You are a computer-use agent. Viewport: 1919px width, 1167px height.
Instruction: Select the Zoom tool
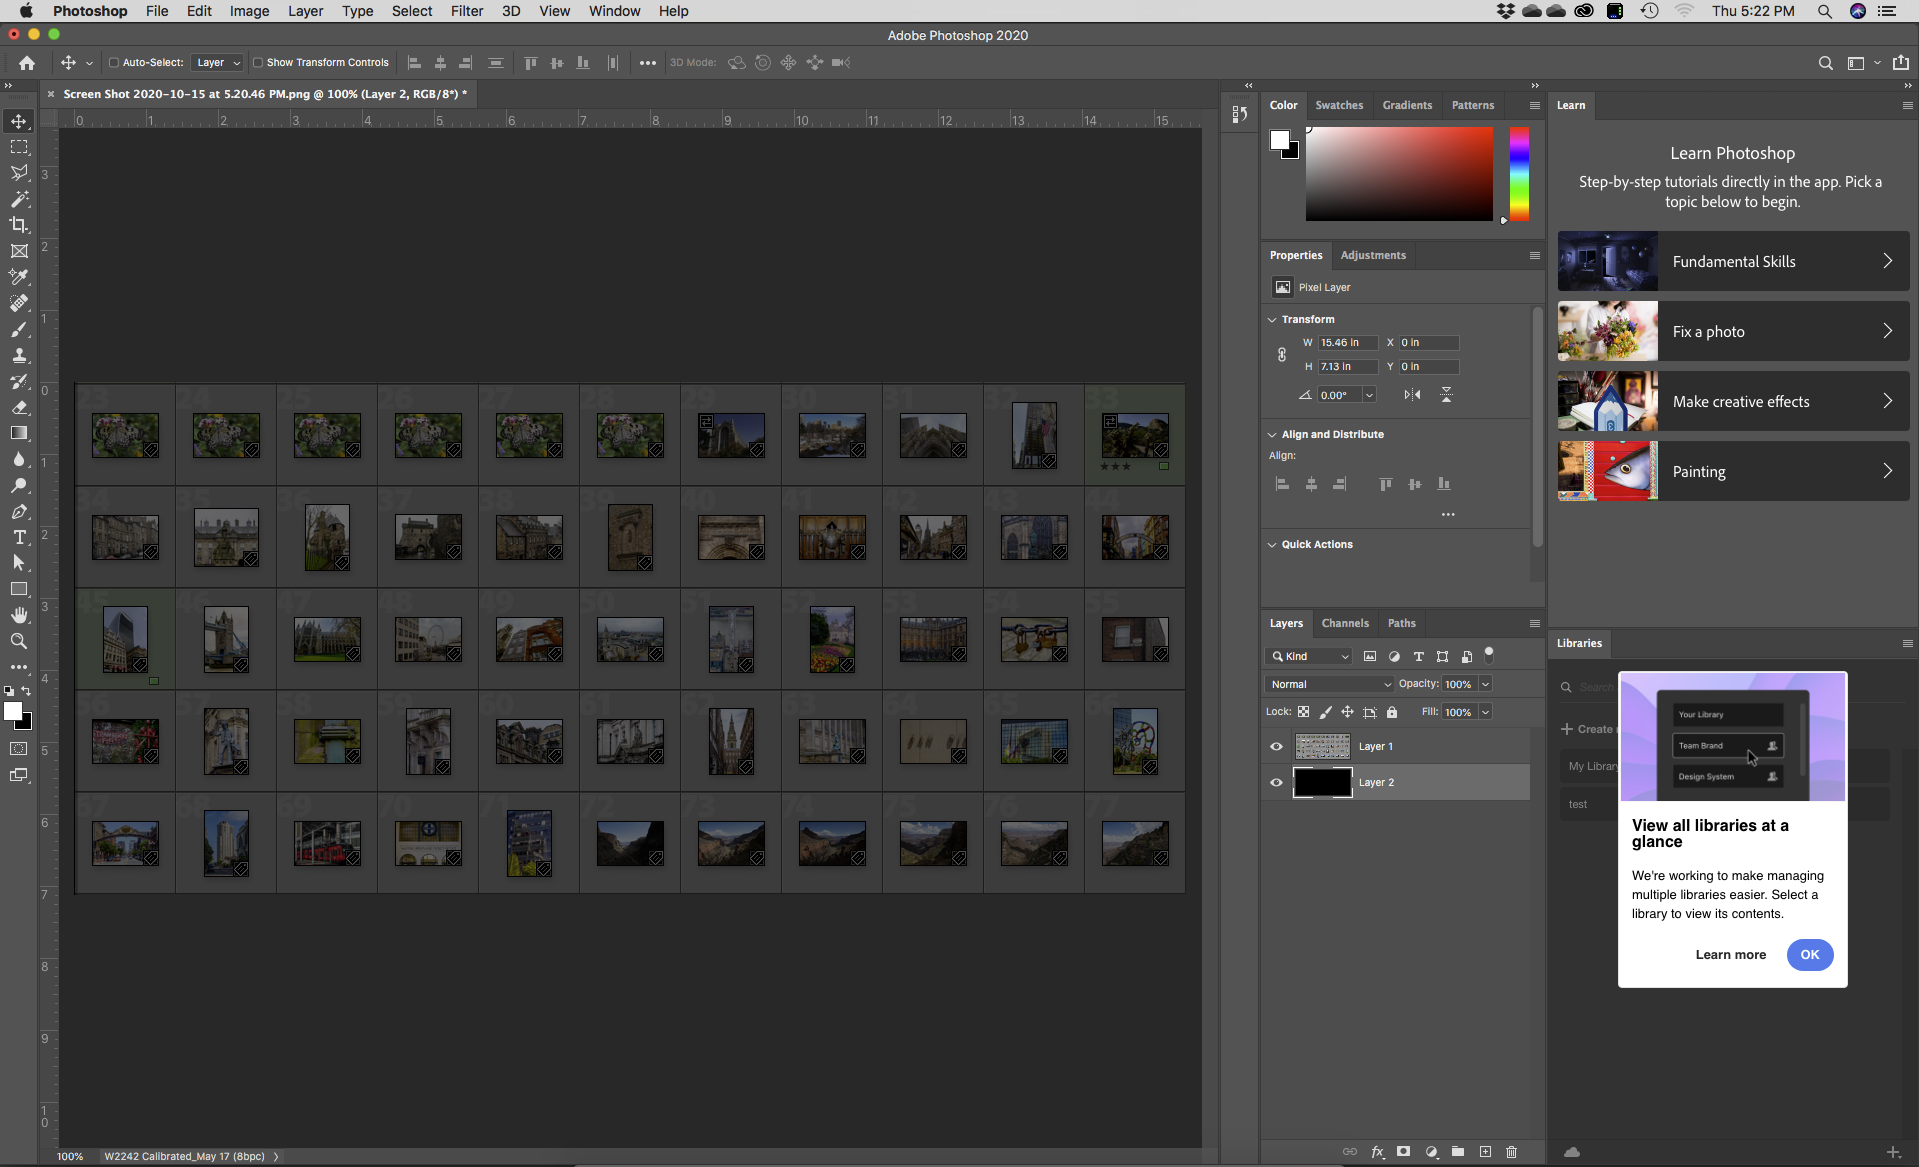(x=19, y=642)
